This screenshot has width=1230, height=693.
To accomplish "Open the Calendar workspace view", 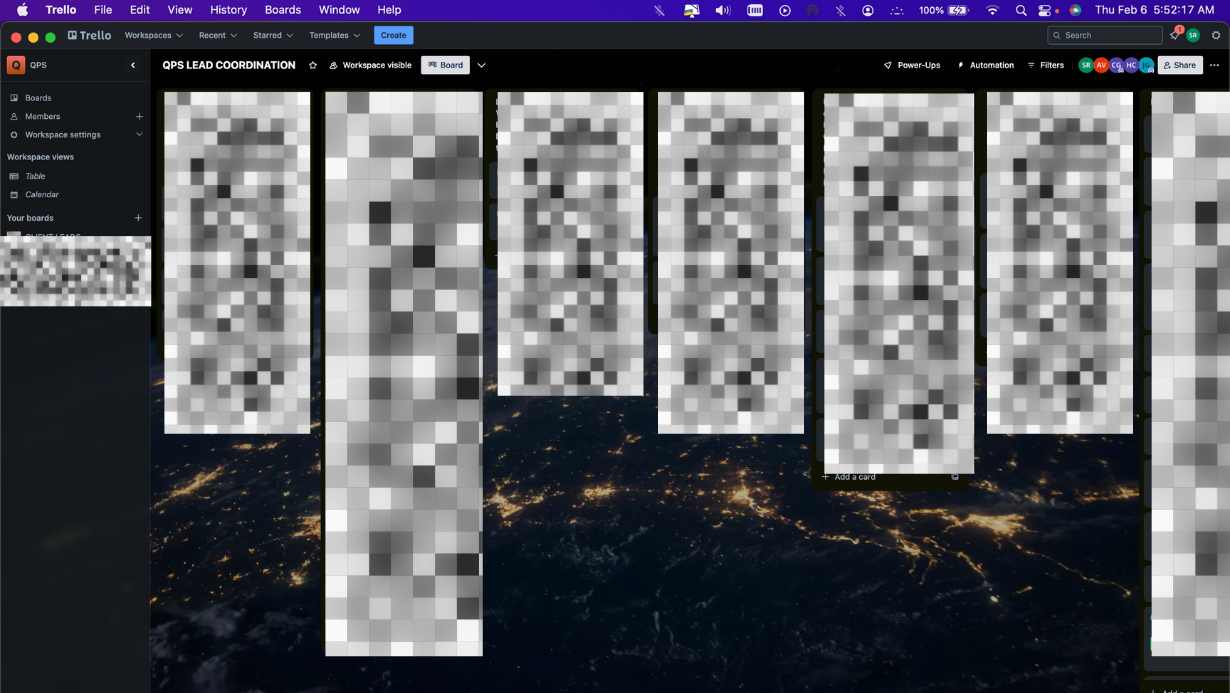I will 41,194.
